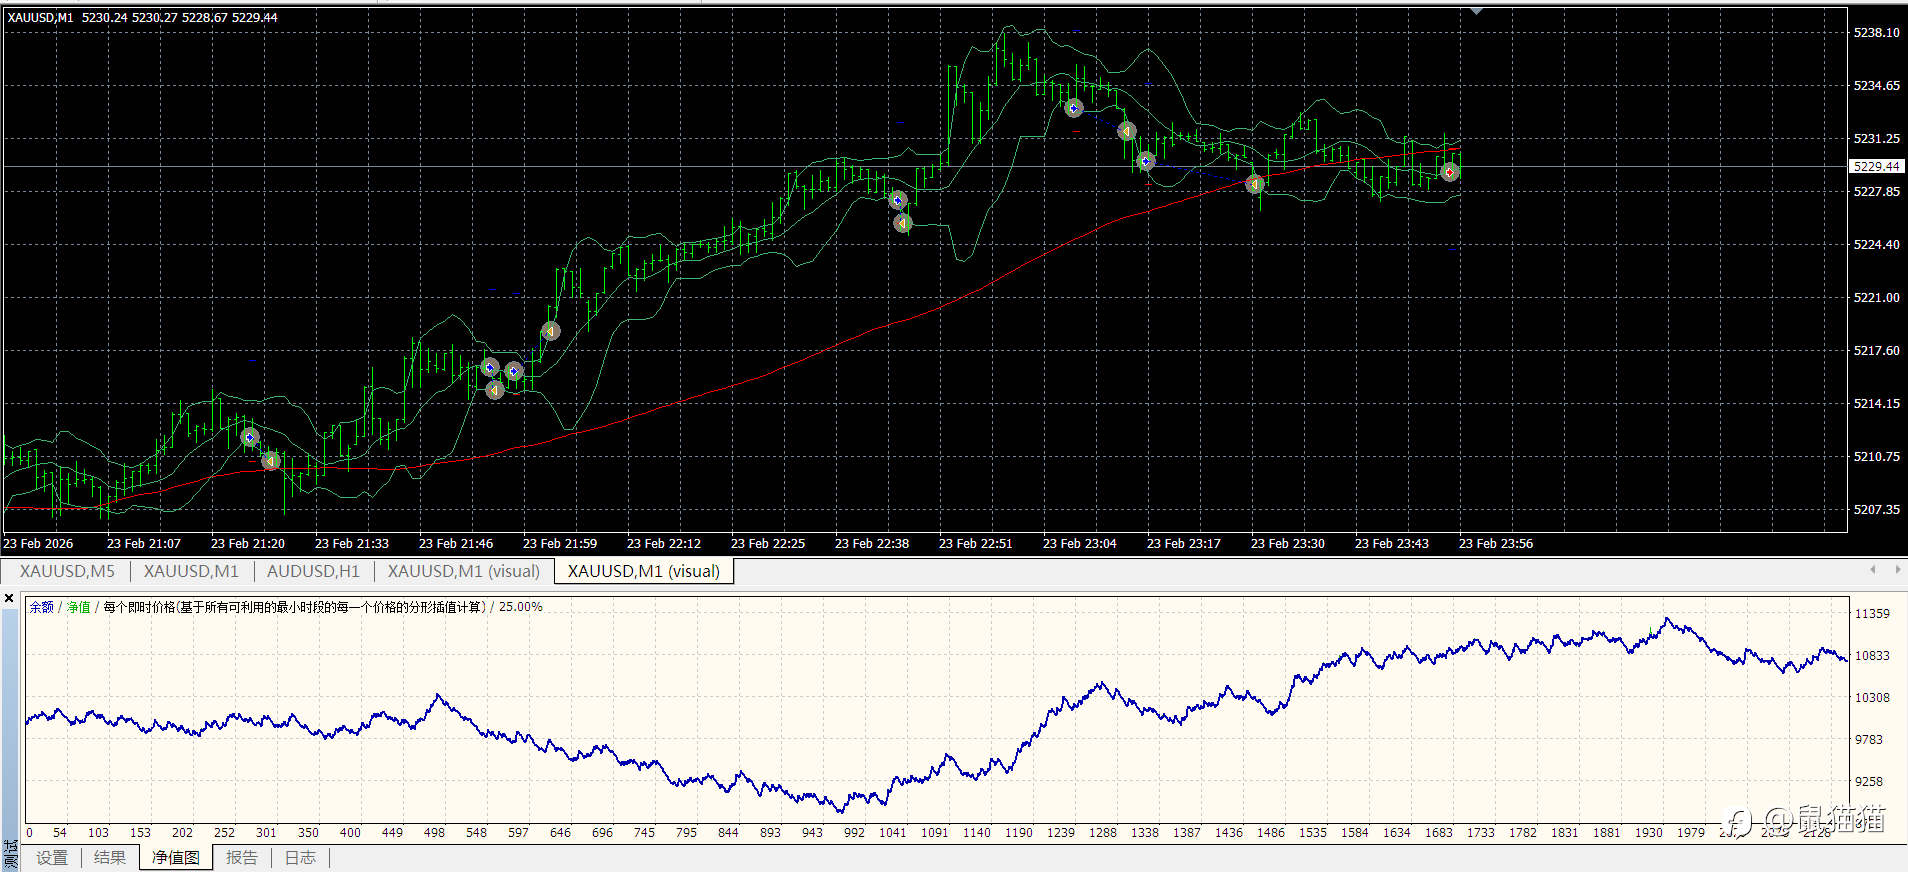Image resolution: width=1908 pixels, height=872 pixels.
Task: Switch to the inactive XAUUSD,M1 (visual) tab
Action: coord(463,571)
